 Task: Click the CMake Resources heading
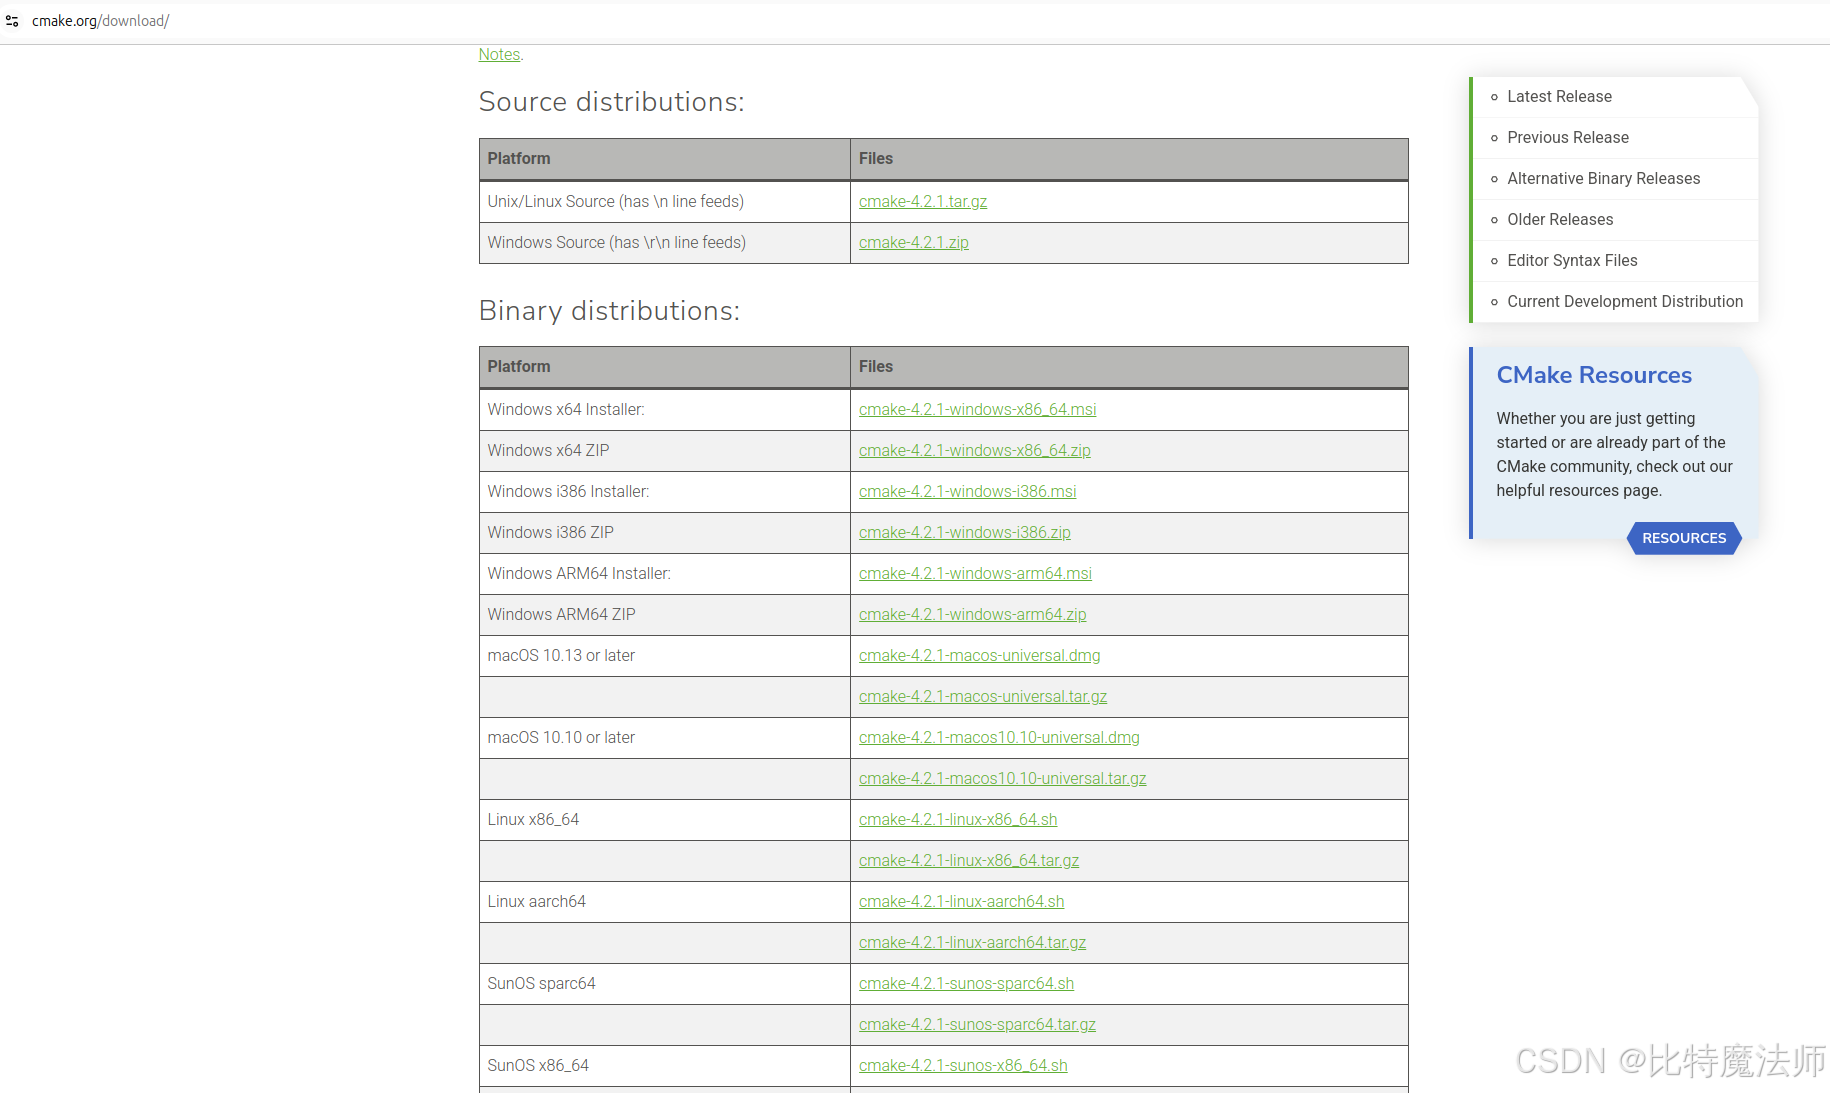pyautogui.click(x=1594, y=375)
